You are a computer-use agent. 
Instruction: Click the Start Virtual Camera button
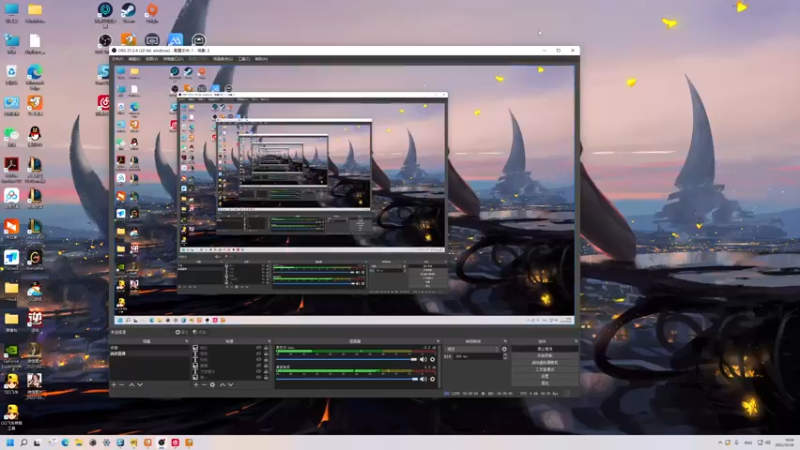[544, 362]
